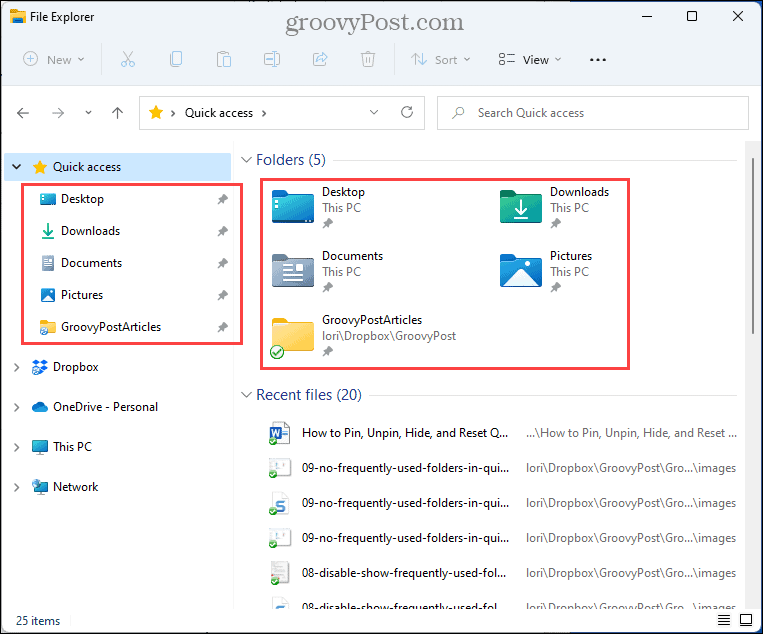The height and width of the screenshot is (634, 763).
Task: Switch to large thumbnails view in status bar
Action: tap(745, 619)
